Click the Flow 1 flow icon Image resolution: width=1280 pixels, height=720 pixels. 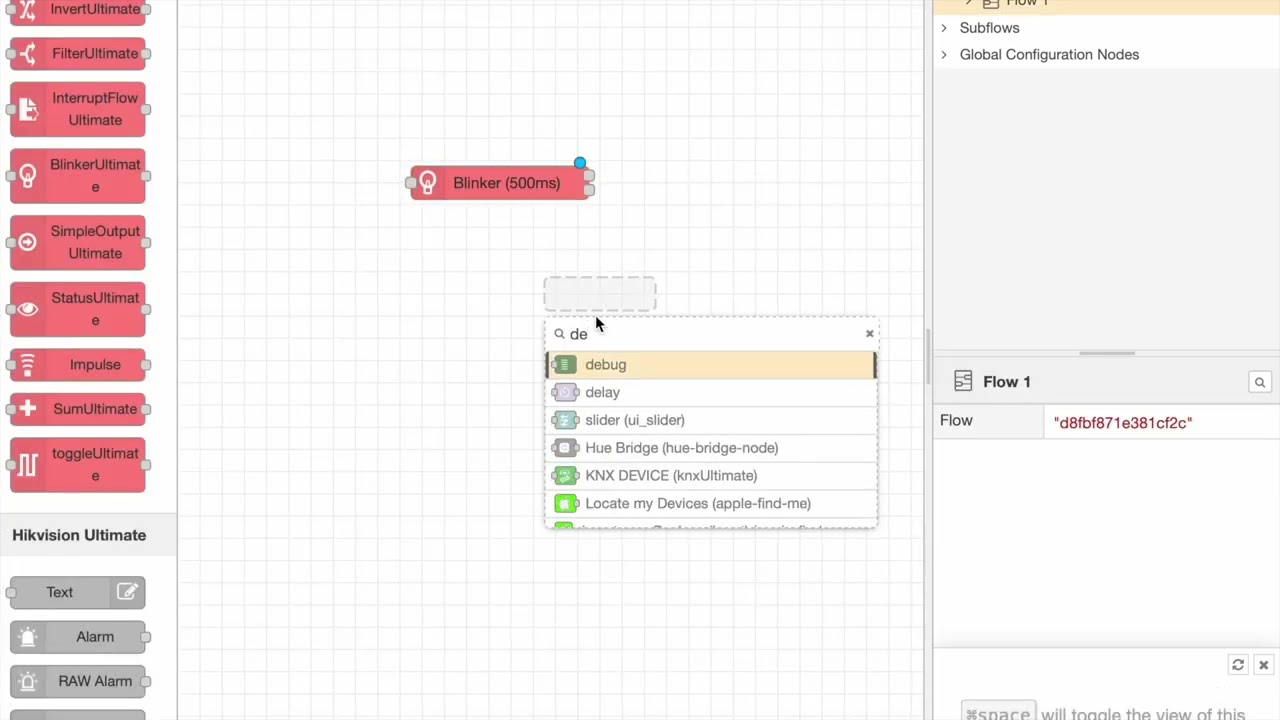tap(963, 381)
